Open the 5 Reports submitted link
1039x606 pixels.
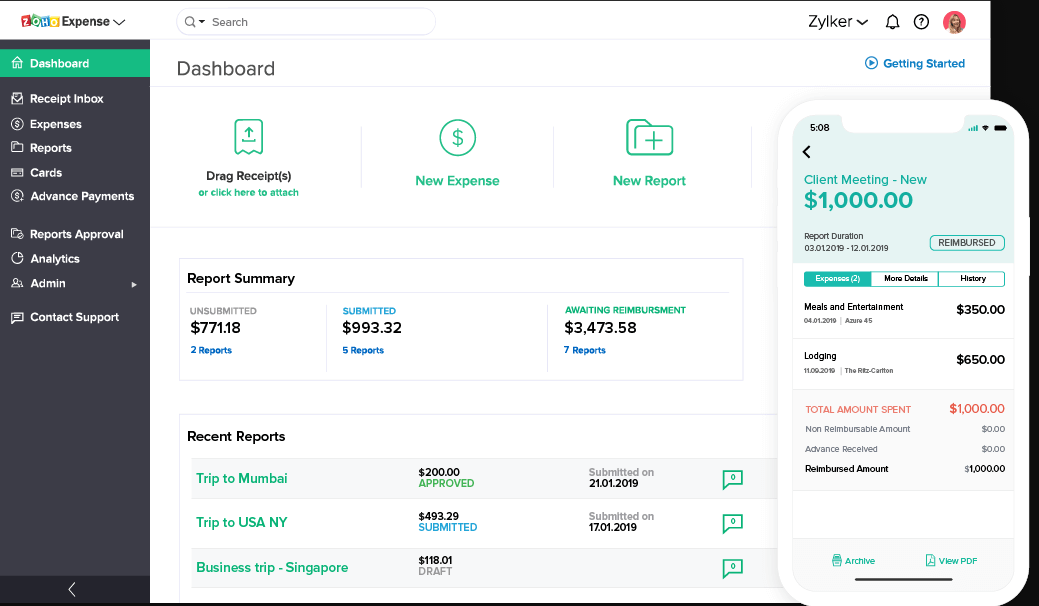363,350
